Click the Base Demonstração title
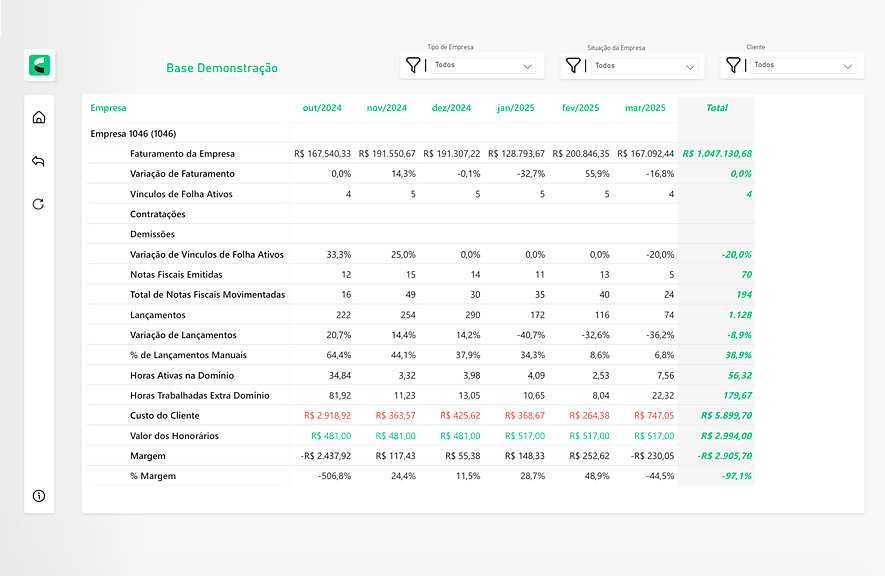 click(222, 68)
